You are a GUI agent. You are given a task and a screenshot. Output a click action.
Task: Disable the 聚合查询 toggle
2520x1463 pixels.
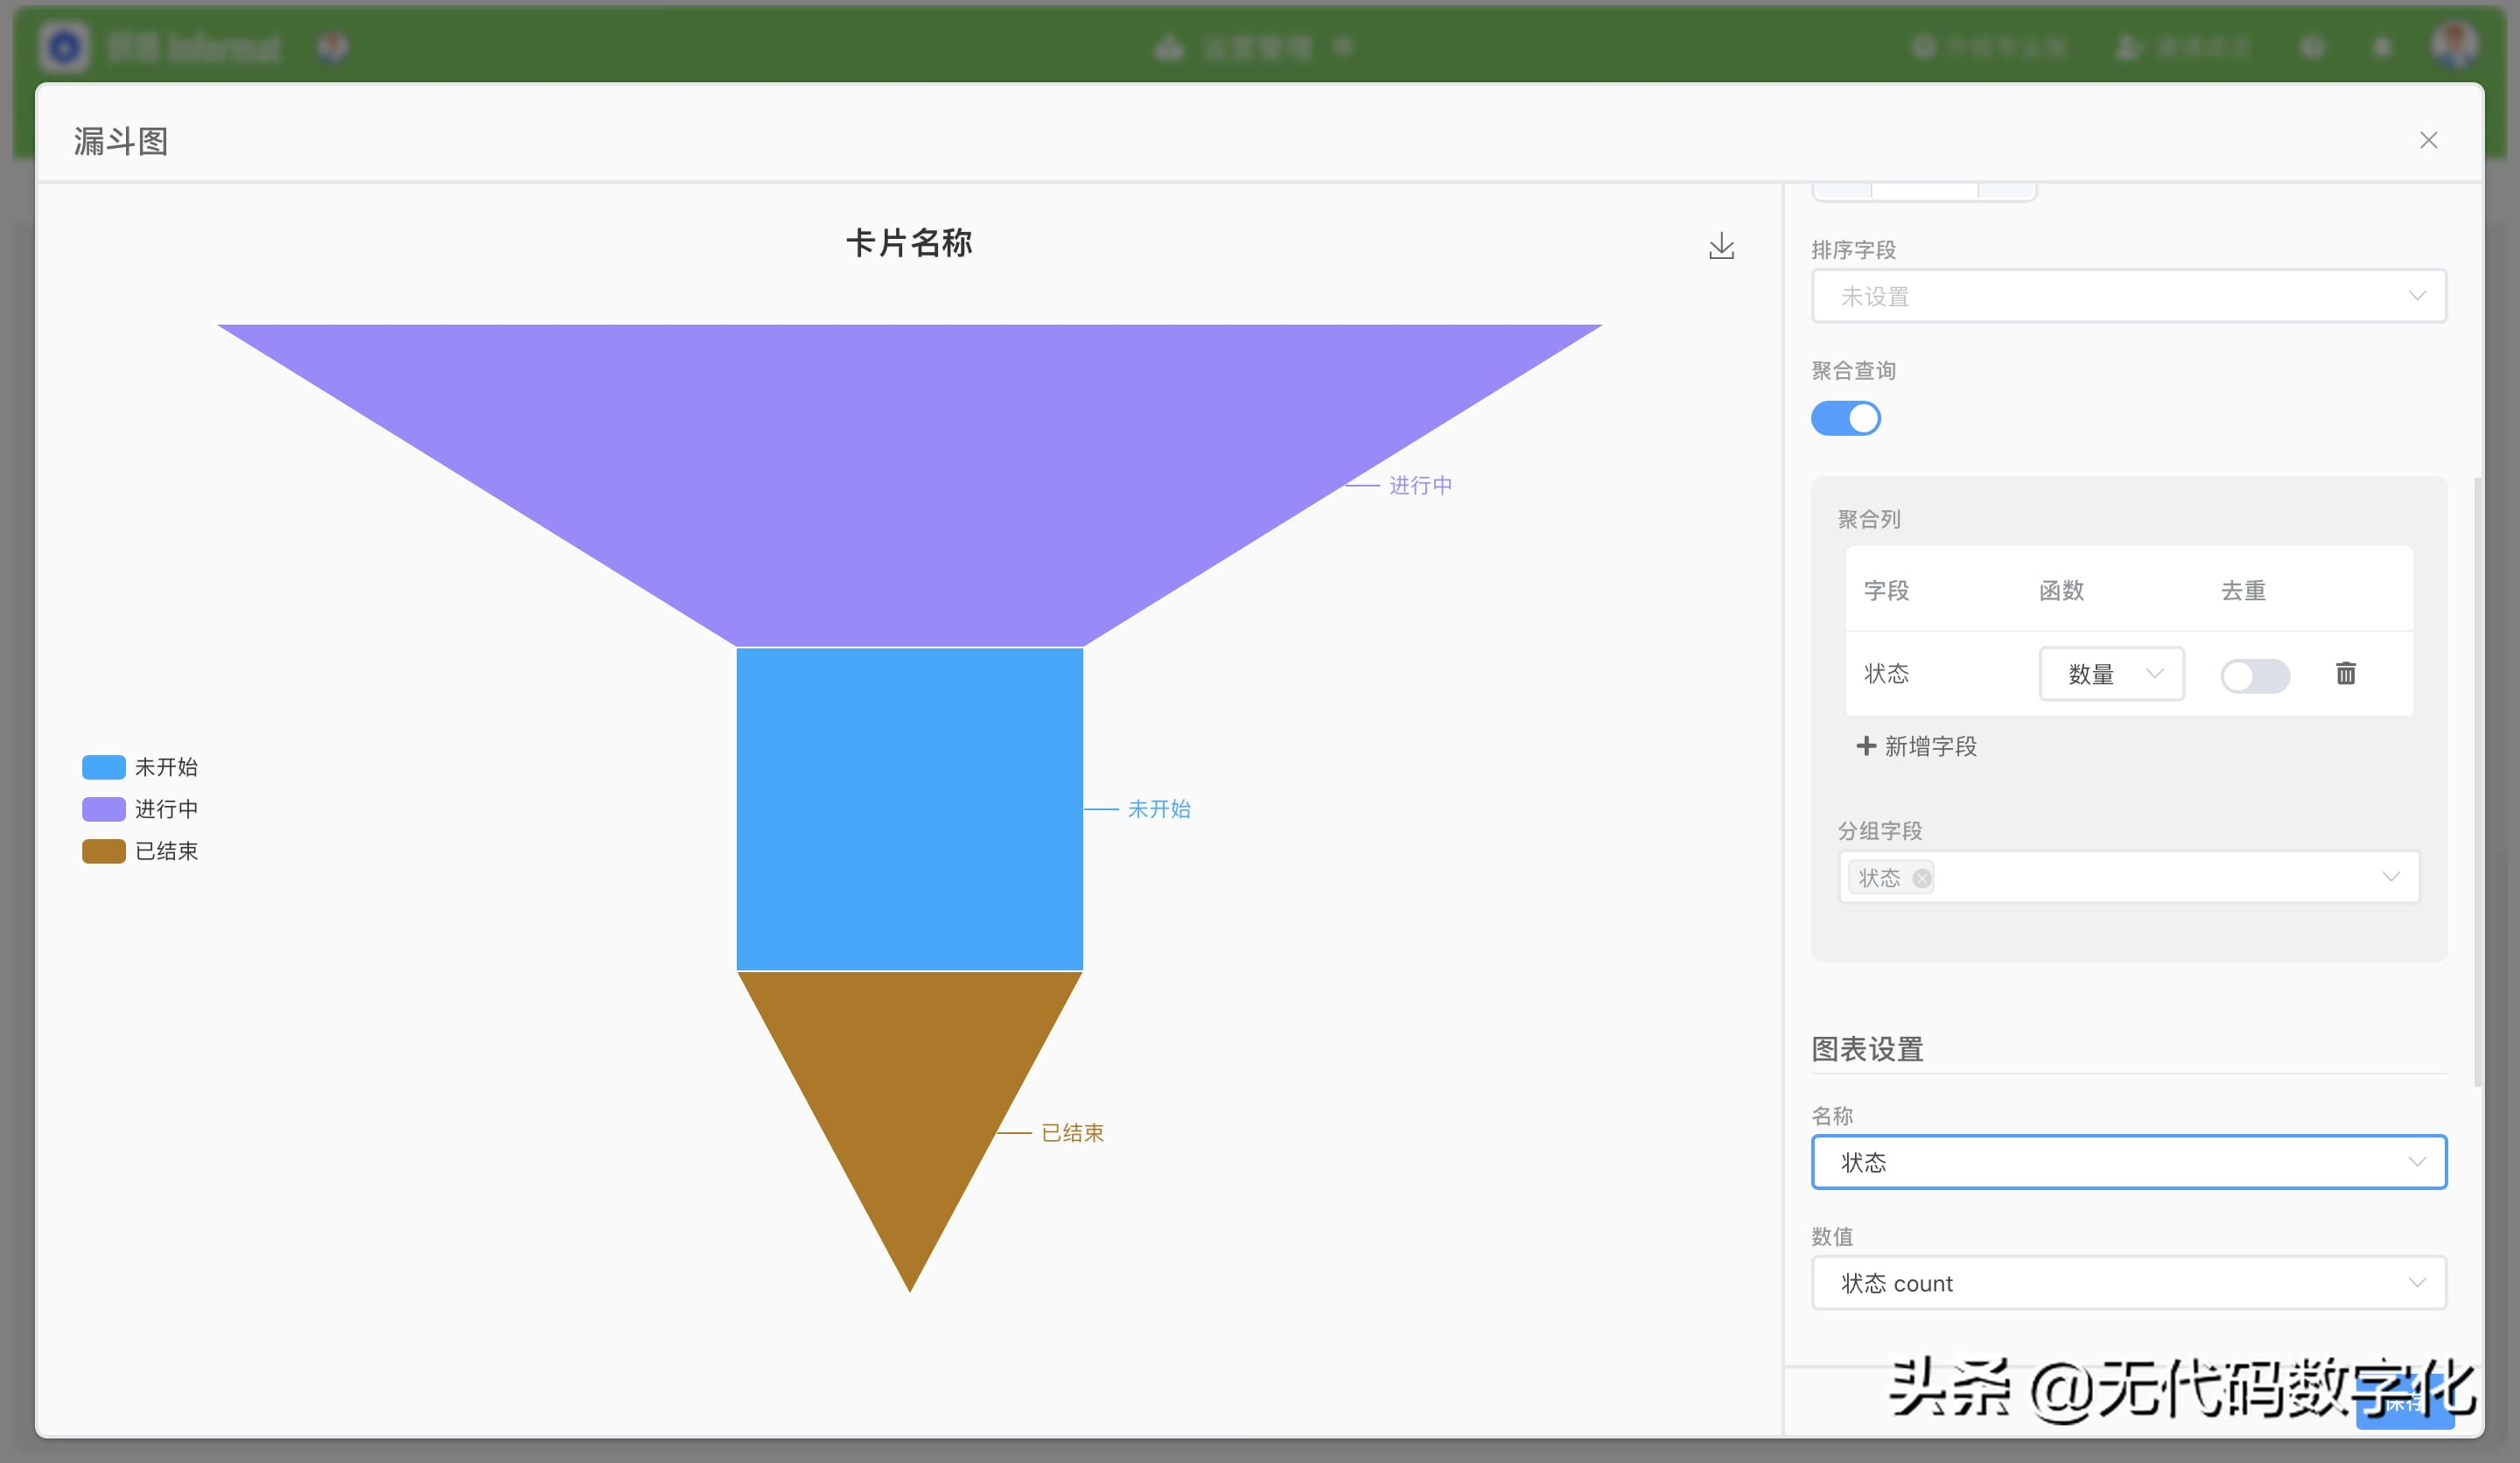(1846, 418)
